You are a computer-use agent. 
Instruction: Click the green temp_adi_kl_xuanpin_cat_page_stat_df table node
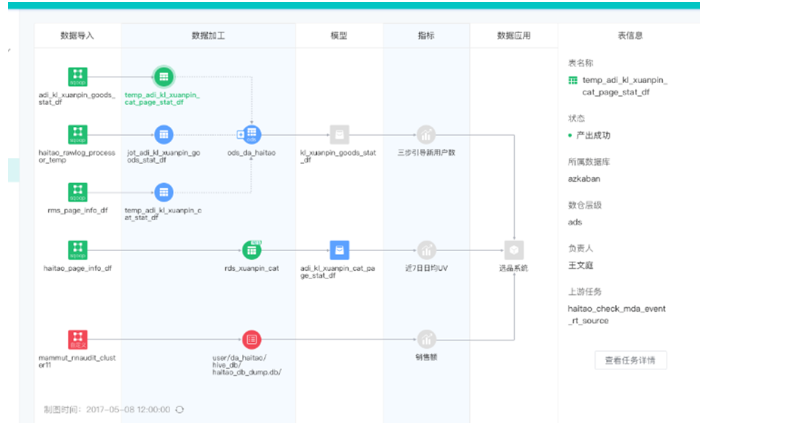[163, 77]
